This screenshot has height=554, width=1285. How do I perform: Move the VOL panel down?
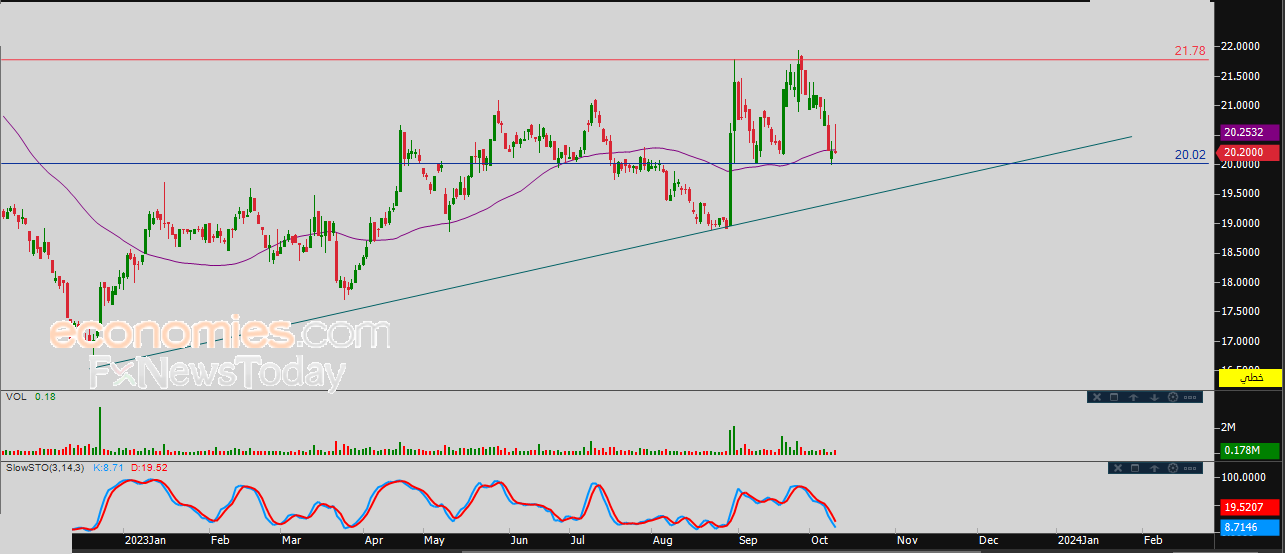click(1154, 397)
